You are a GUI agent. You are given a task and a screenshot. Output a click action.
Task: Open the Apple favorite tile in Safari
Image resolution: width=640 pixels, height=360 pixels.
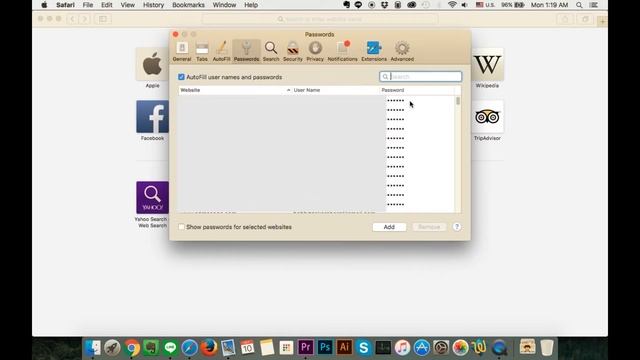[x=152, y=64]
